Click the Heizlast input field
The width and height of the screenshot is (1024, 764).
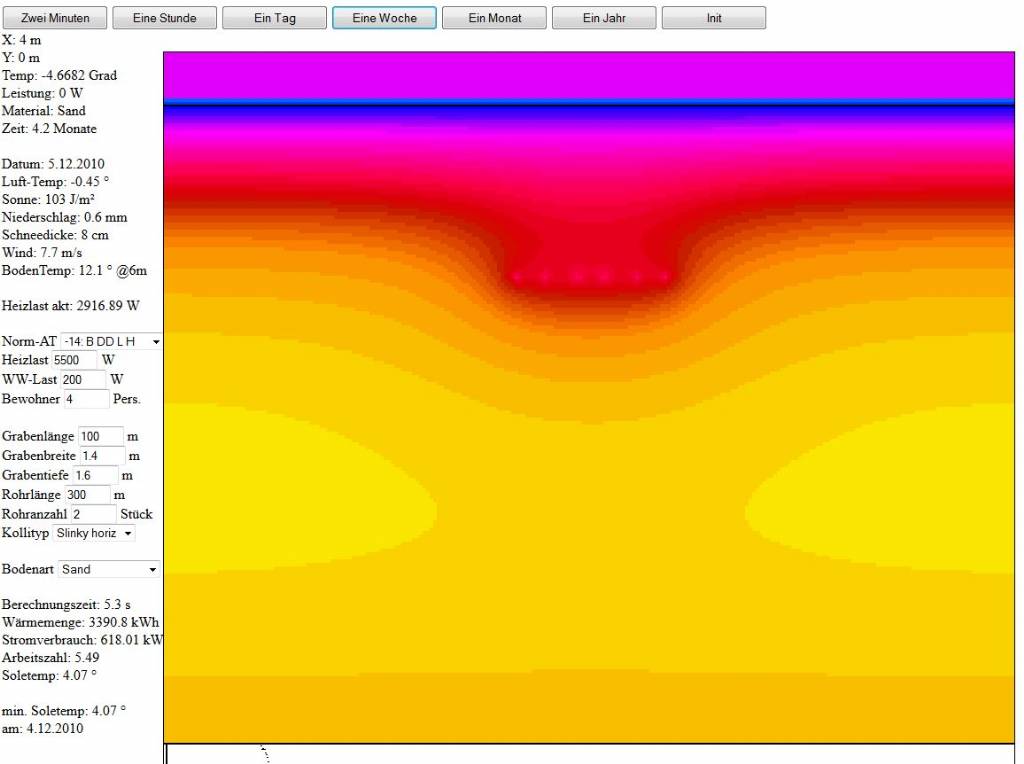pos(74,360)
